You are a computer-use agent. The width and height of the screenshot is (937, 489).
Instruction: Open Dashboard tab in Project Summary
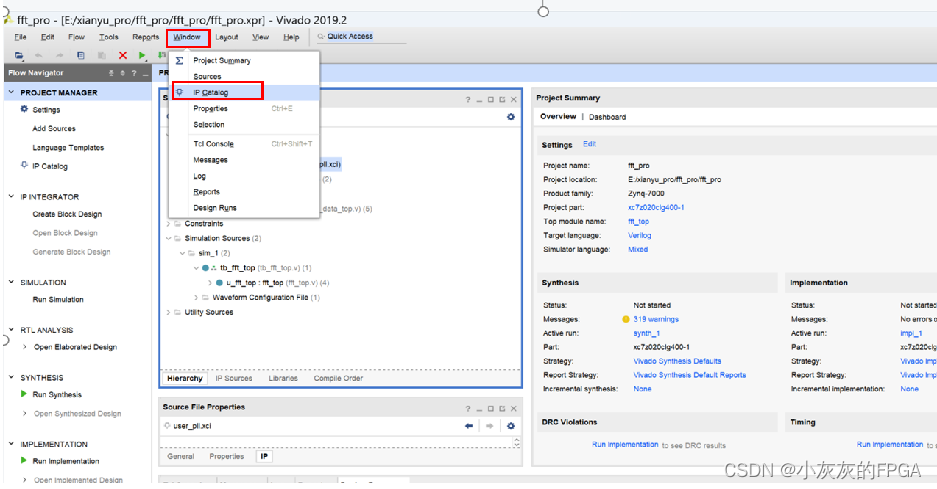tap(607, 117)
